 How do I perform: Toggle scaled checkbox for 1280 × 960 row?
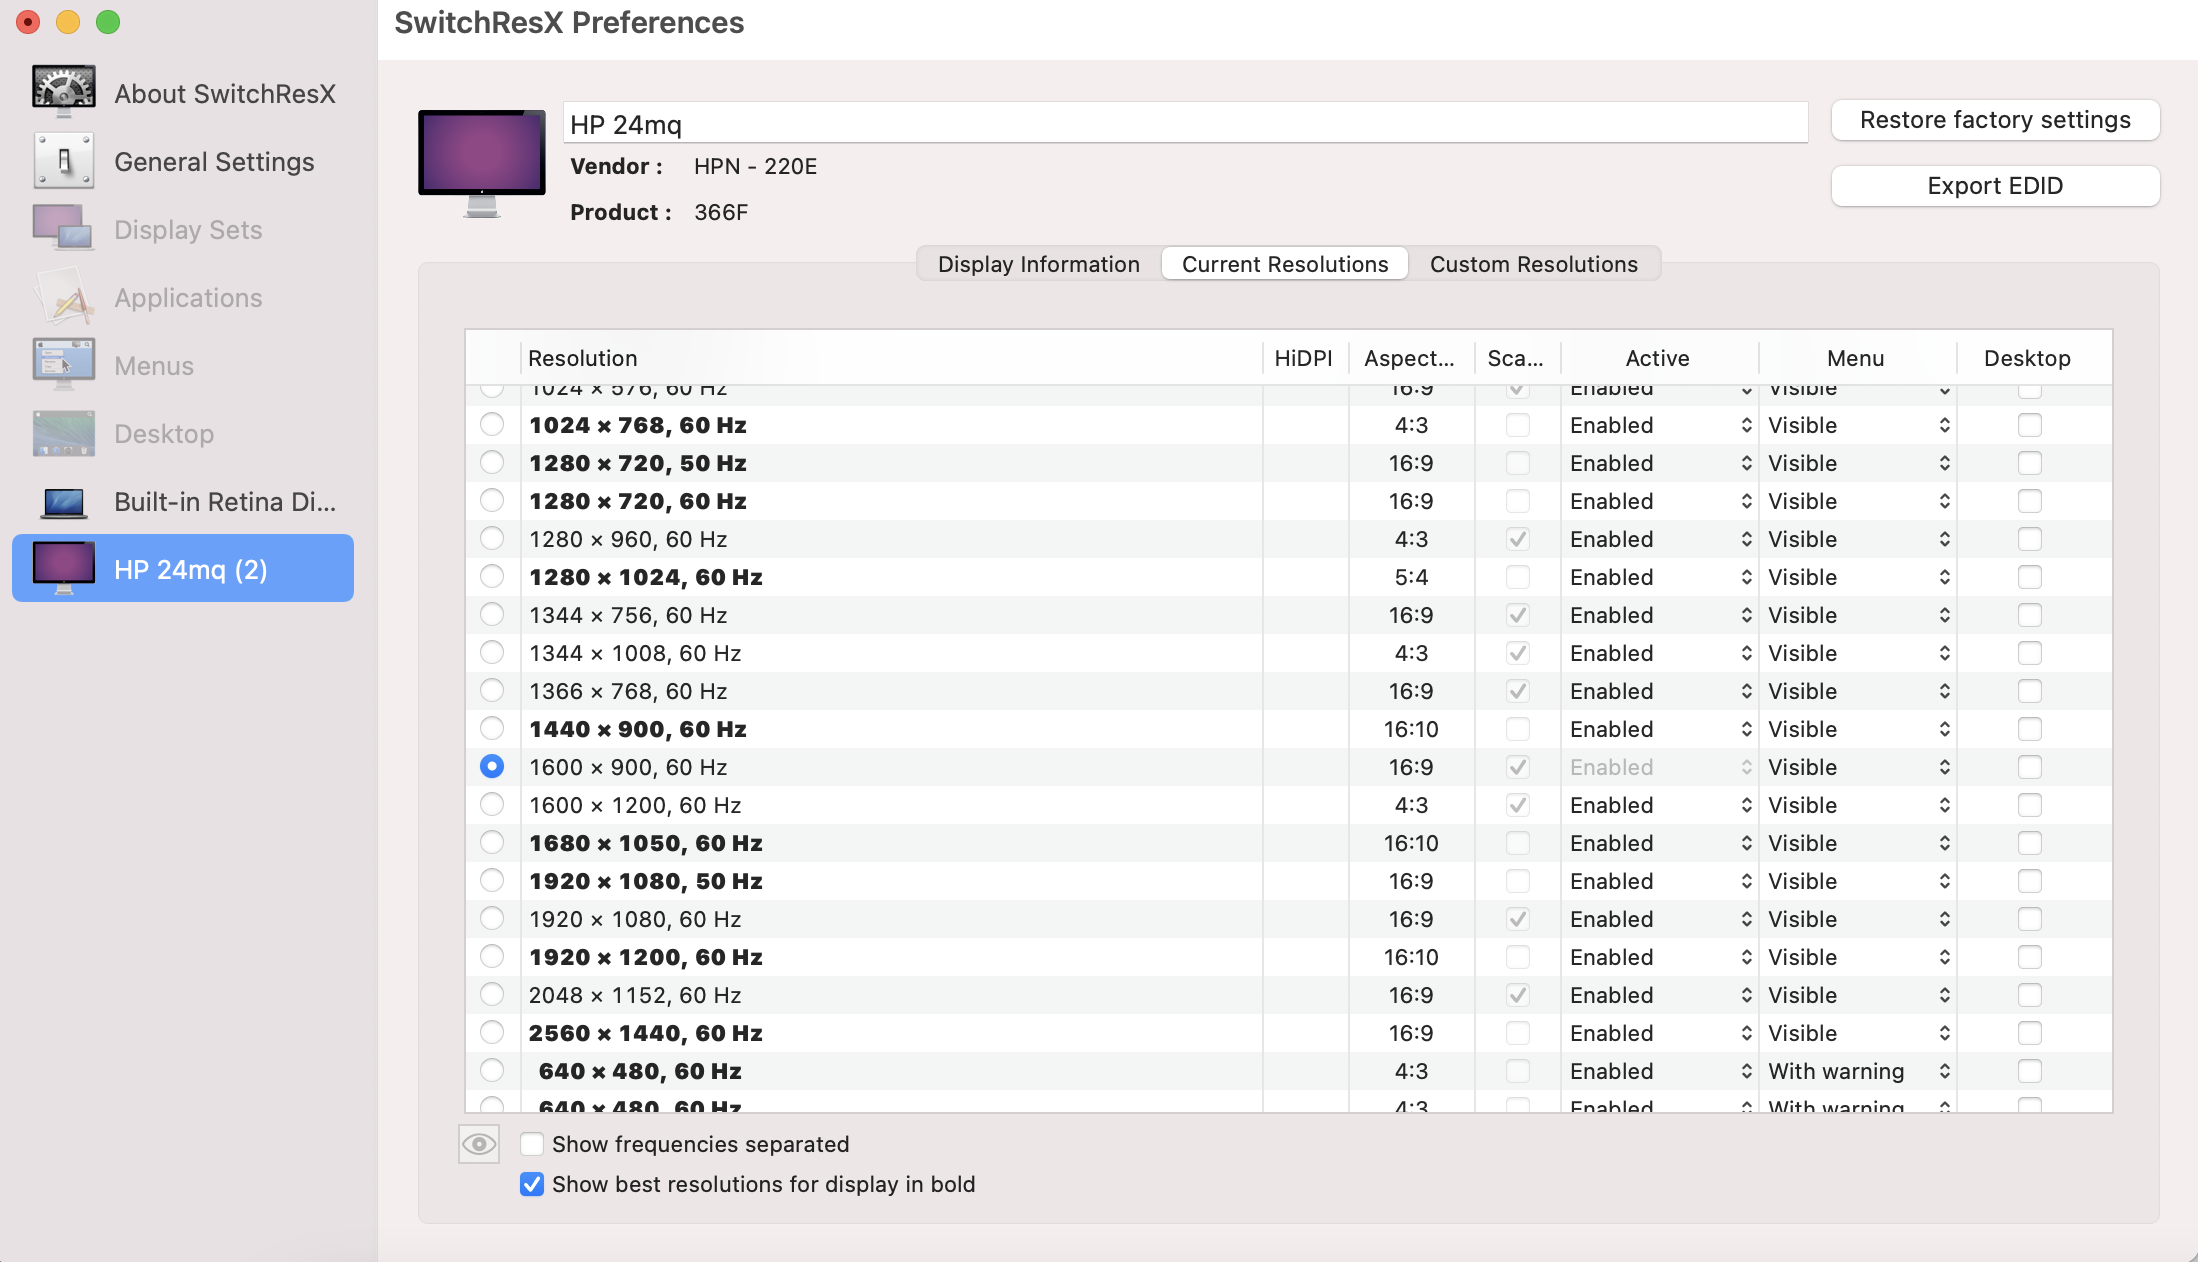point(1518,539)
